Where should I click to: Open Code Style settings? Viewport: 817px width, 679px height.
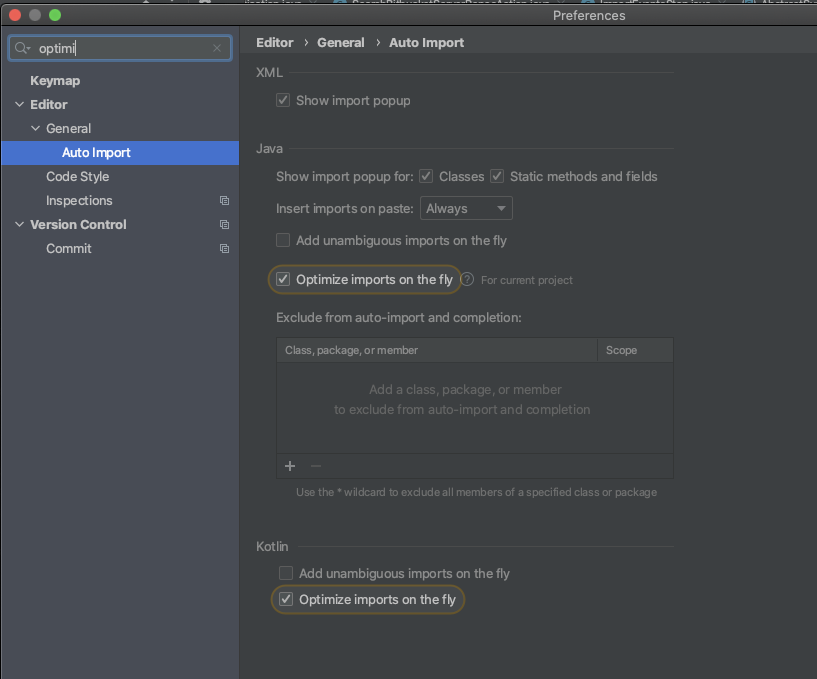point(78,177)
